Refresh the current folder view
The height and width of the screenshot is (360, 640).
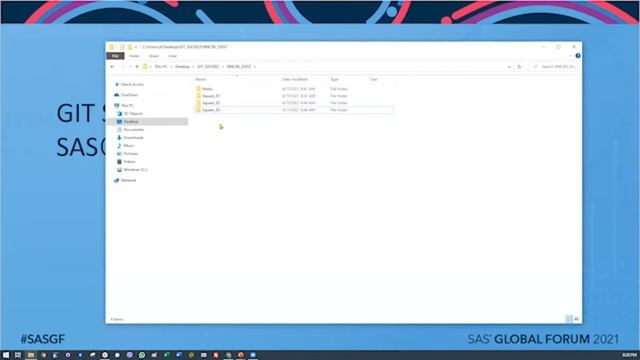(519, 67)
